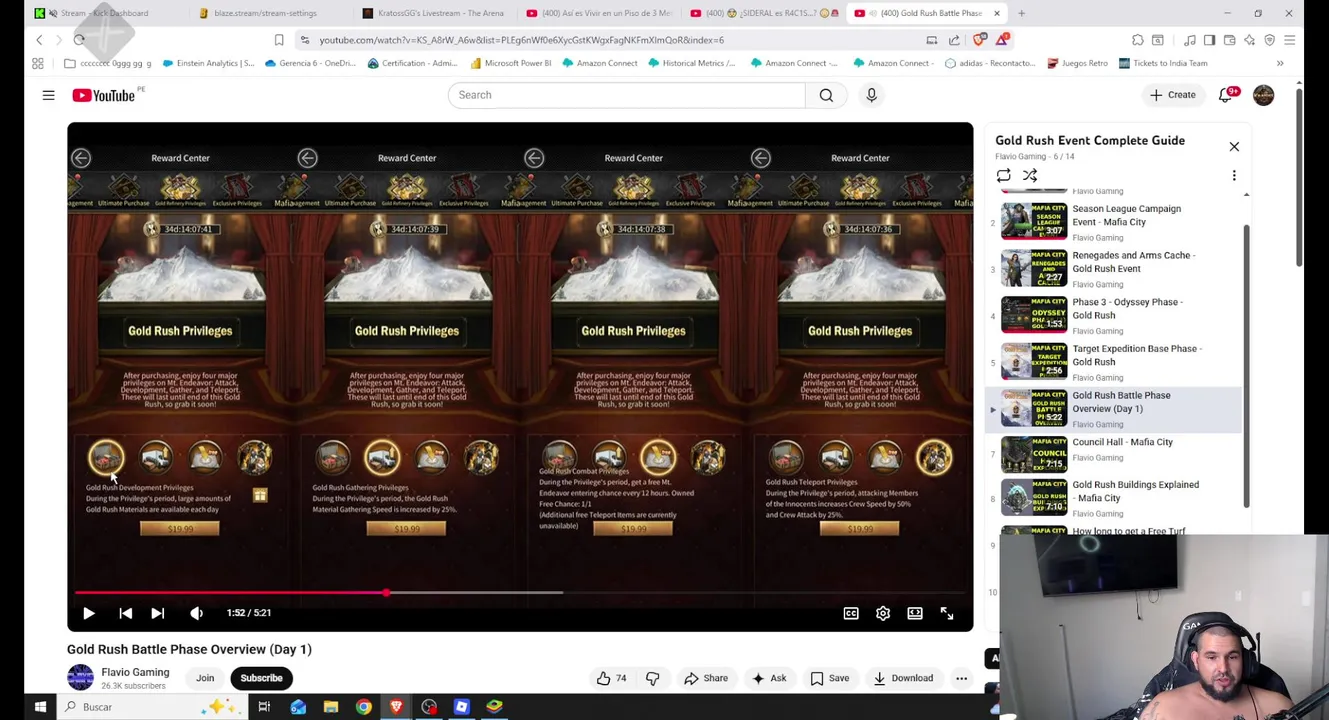
Task: Open the Flavio Gaming channel avatar
Action: [x=80, y=678]
